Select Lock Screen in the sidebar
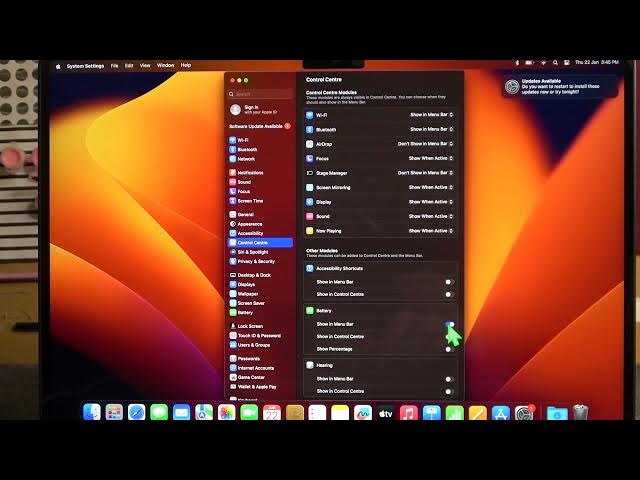The width and height of the screenshot is (640, 480). tap(260, 326)
